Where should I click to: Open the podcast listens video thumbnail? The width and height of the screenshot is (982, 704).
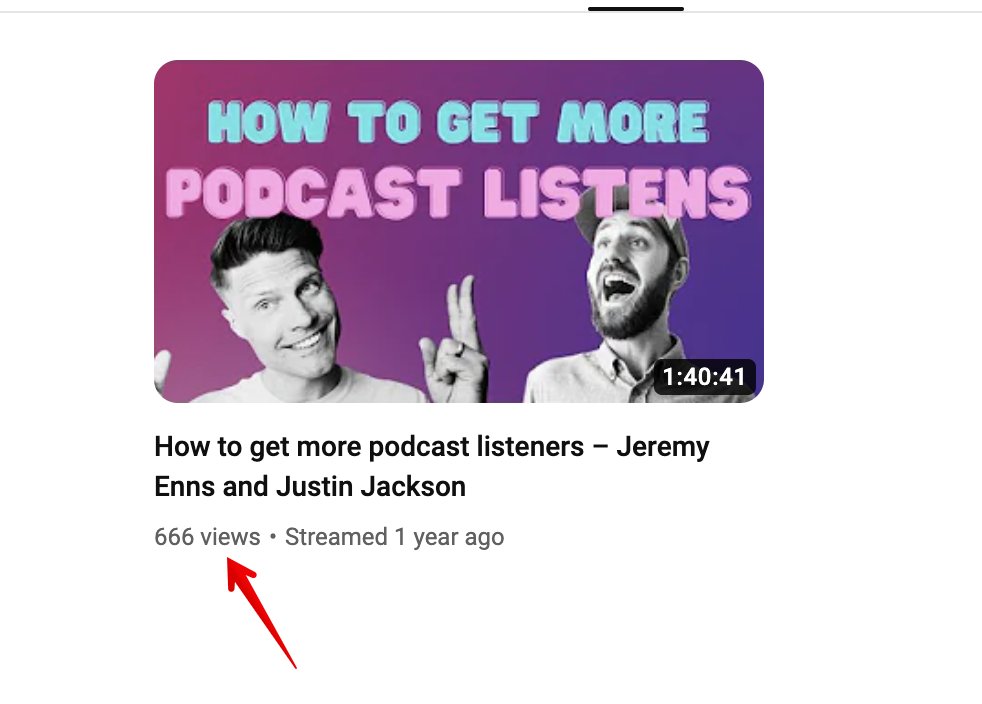(458, 231)
